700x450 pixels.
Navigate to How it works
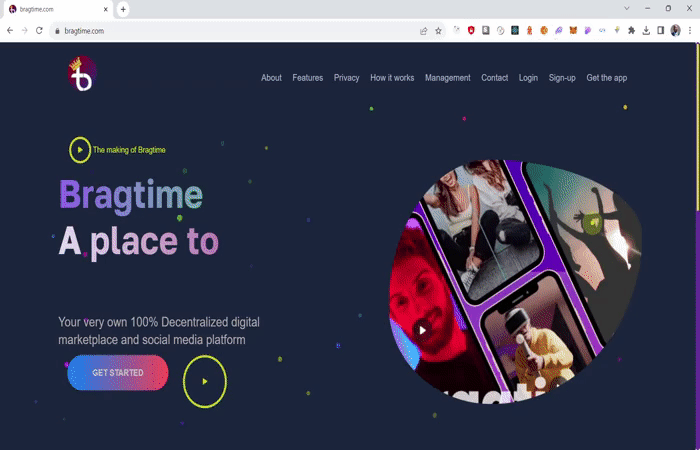392,78
